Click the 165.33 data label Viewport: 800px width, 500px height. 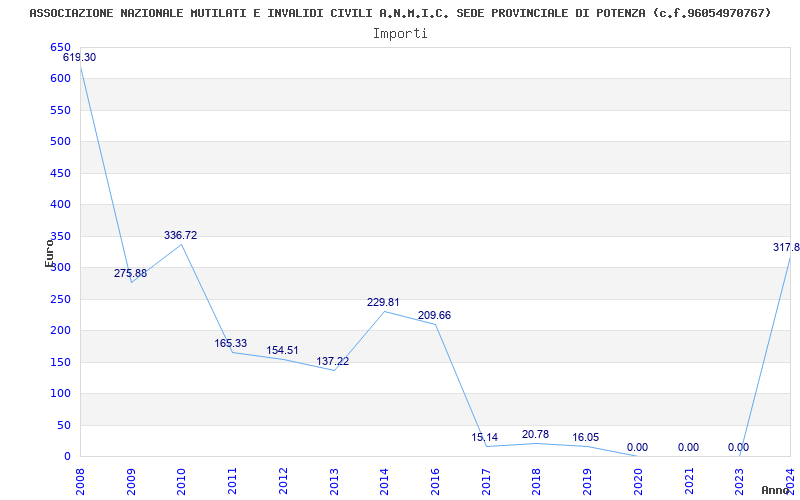pyautogui.click(x=230, y=343)
